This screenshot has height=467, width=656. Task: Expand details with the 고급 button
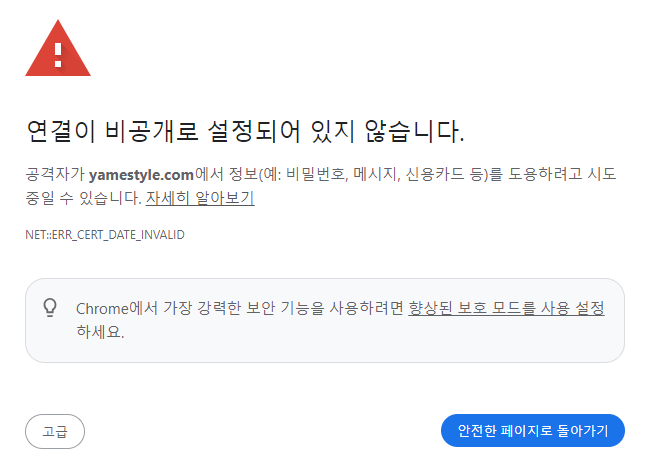pyautogui.click(x=55, y=431)
